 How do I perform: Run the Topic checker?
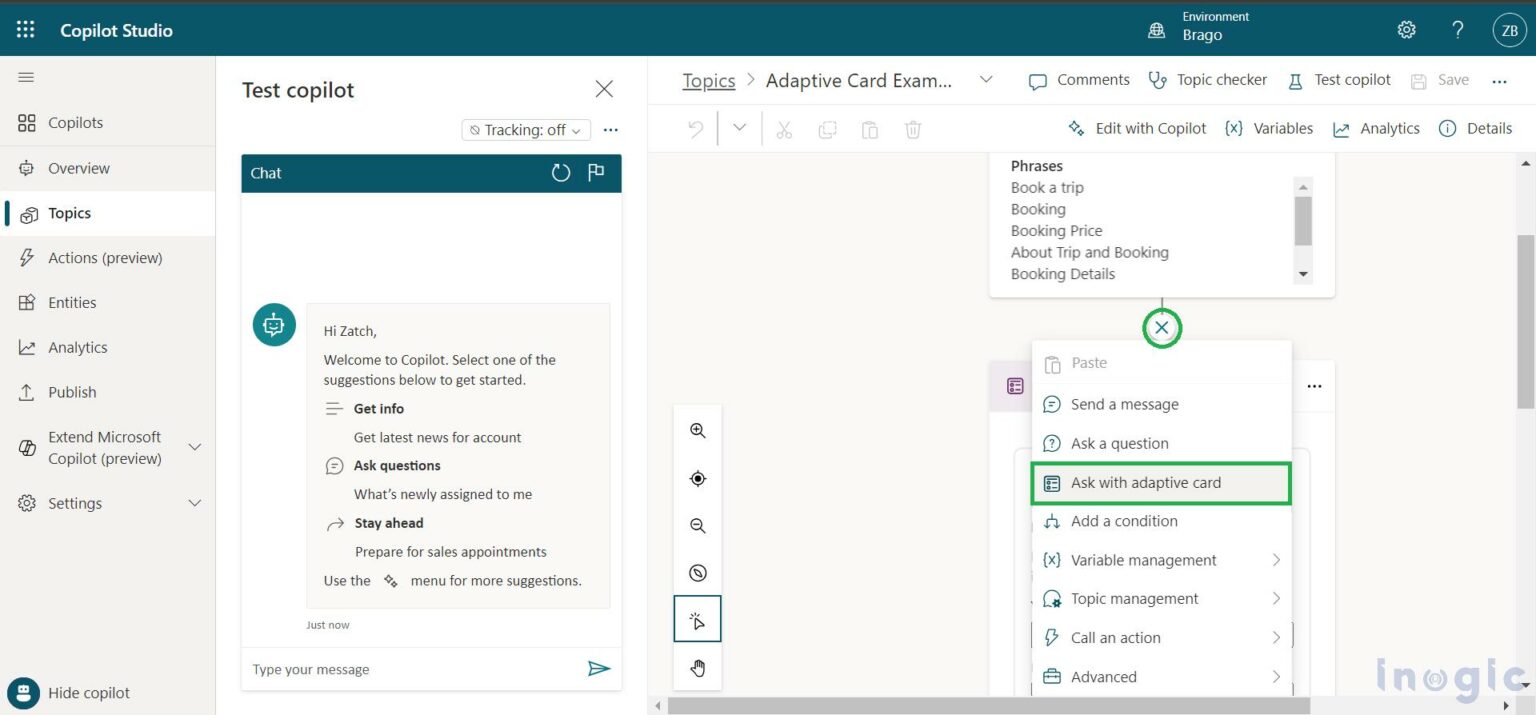(1207, 80)
